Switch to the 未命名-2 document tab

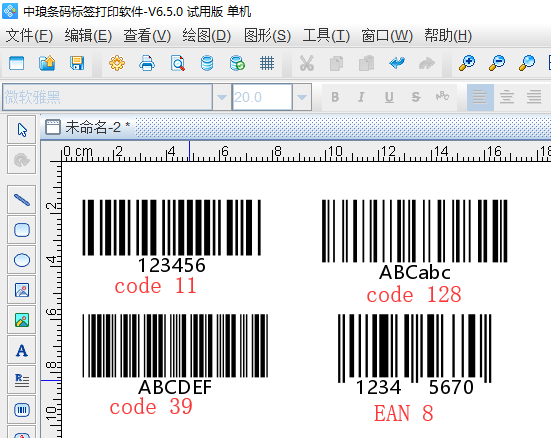88,127
